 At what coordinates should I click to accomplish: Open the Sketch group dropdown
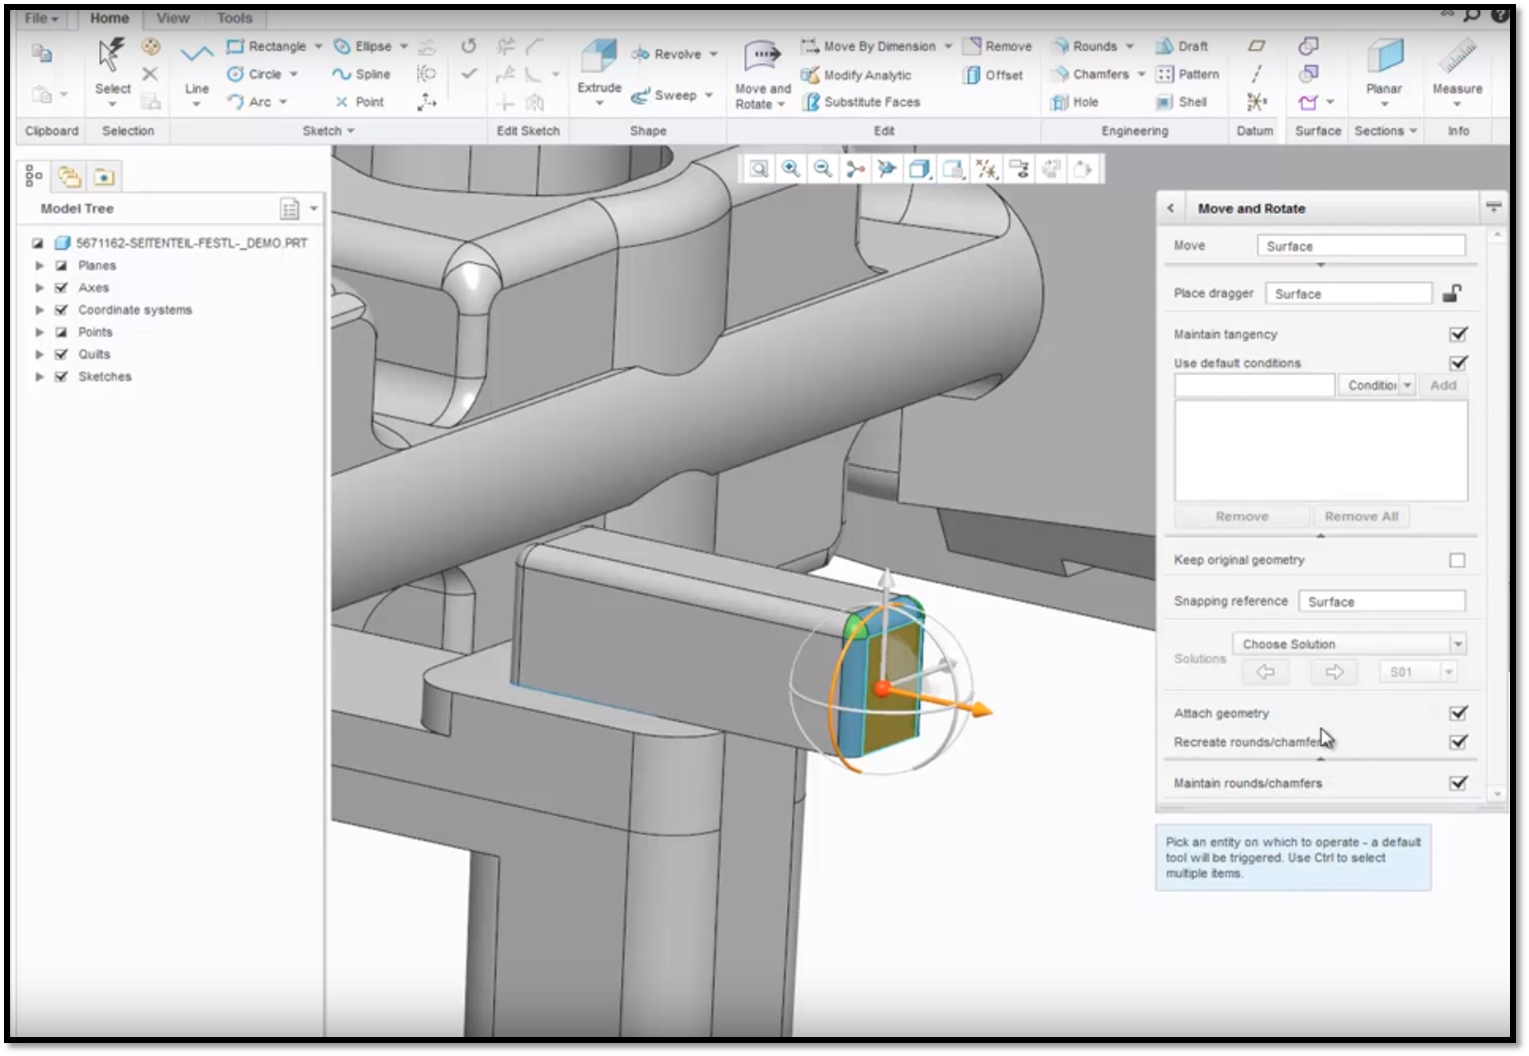pyautogui.click(x=329, y=131)
